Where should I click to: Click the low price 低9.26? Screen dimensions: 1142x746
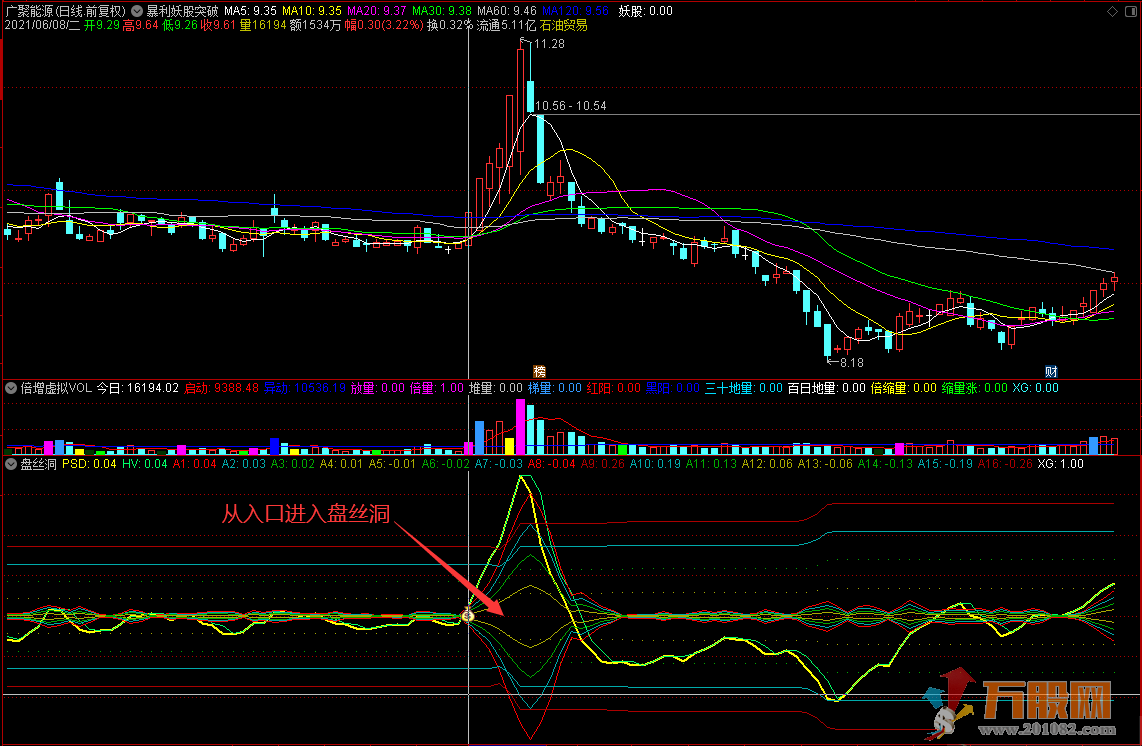click(x=180, y=25)
